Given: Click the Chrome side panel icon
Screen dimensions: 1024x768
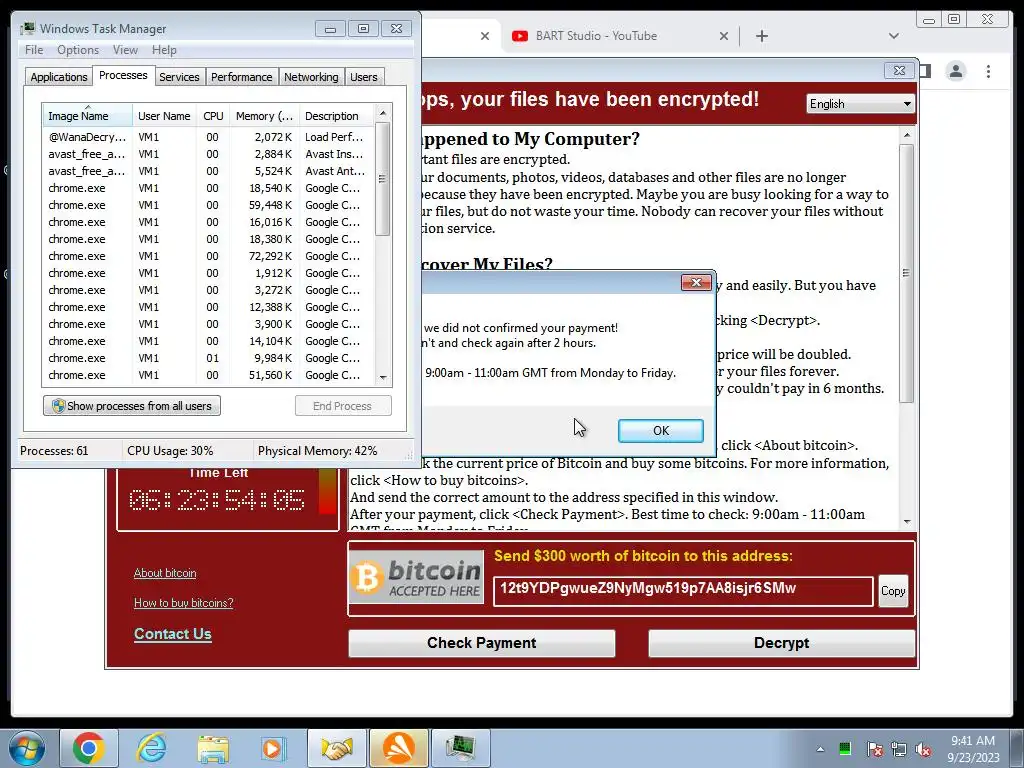Looking at the screenshot, I should click(925, 71).
